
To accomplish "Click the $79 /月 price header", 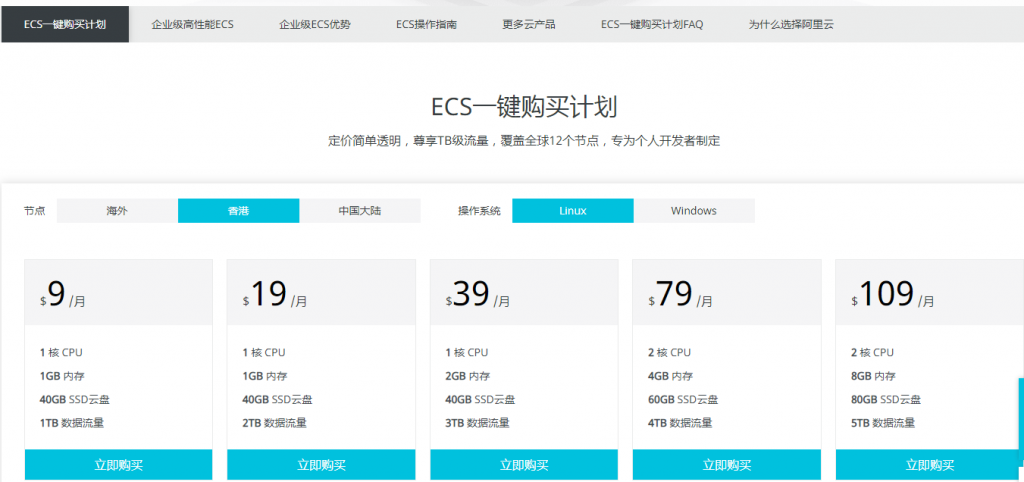I will click(x=727, y=293).
